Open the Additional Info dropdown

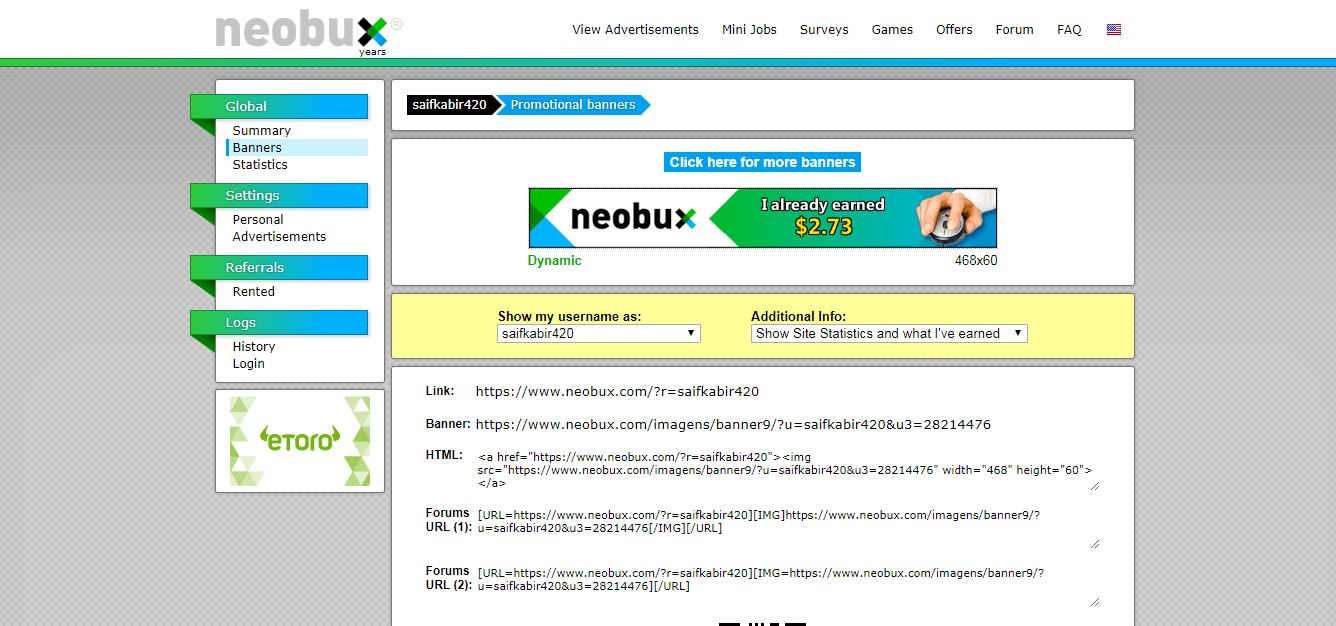[x=889, y=334]
